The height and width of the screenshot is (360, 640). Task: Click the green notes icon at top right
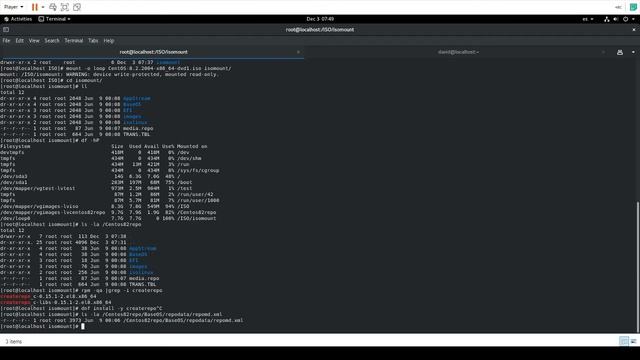point(633,7)
